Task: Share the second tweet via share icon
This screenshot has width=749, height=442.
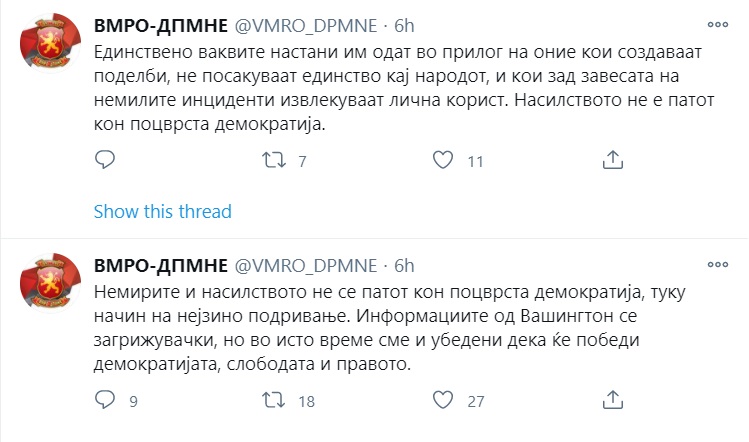Action: 613,400
